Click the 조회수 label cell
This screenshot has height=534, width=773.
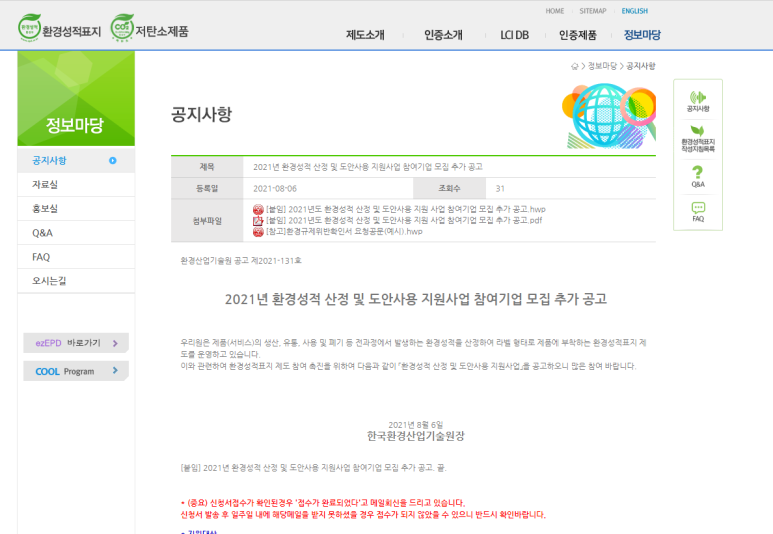pos(449,189)
